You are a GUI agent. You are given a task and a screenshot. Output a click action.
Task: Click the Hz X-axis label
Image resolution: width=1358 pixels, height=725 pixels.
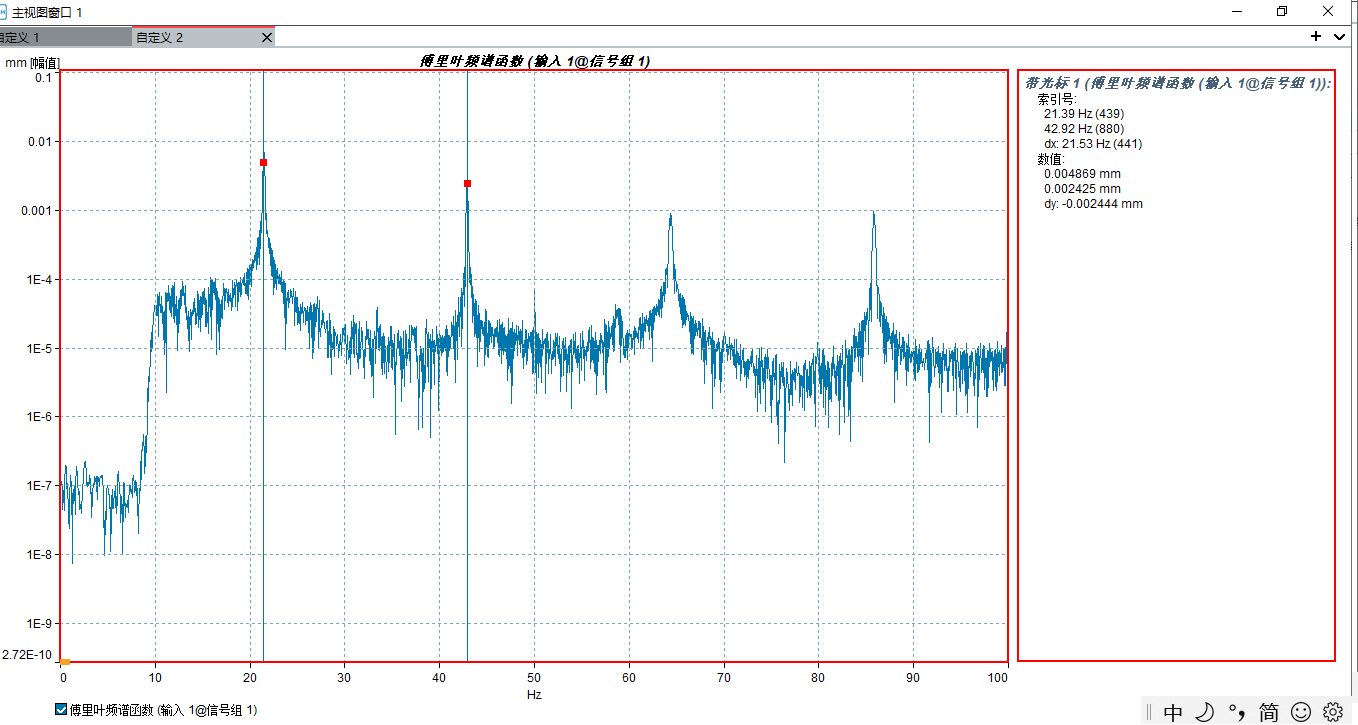tap(534, 694)
